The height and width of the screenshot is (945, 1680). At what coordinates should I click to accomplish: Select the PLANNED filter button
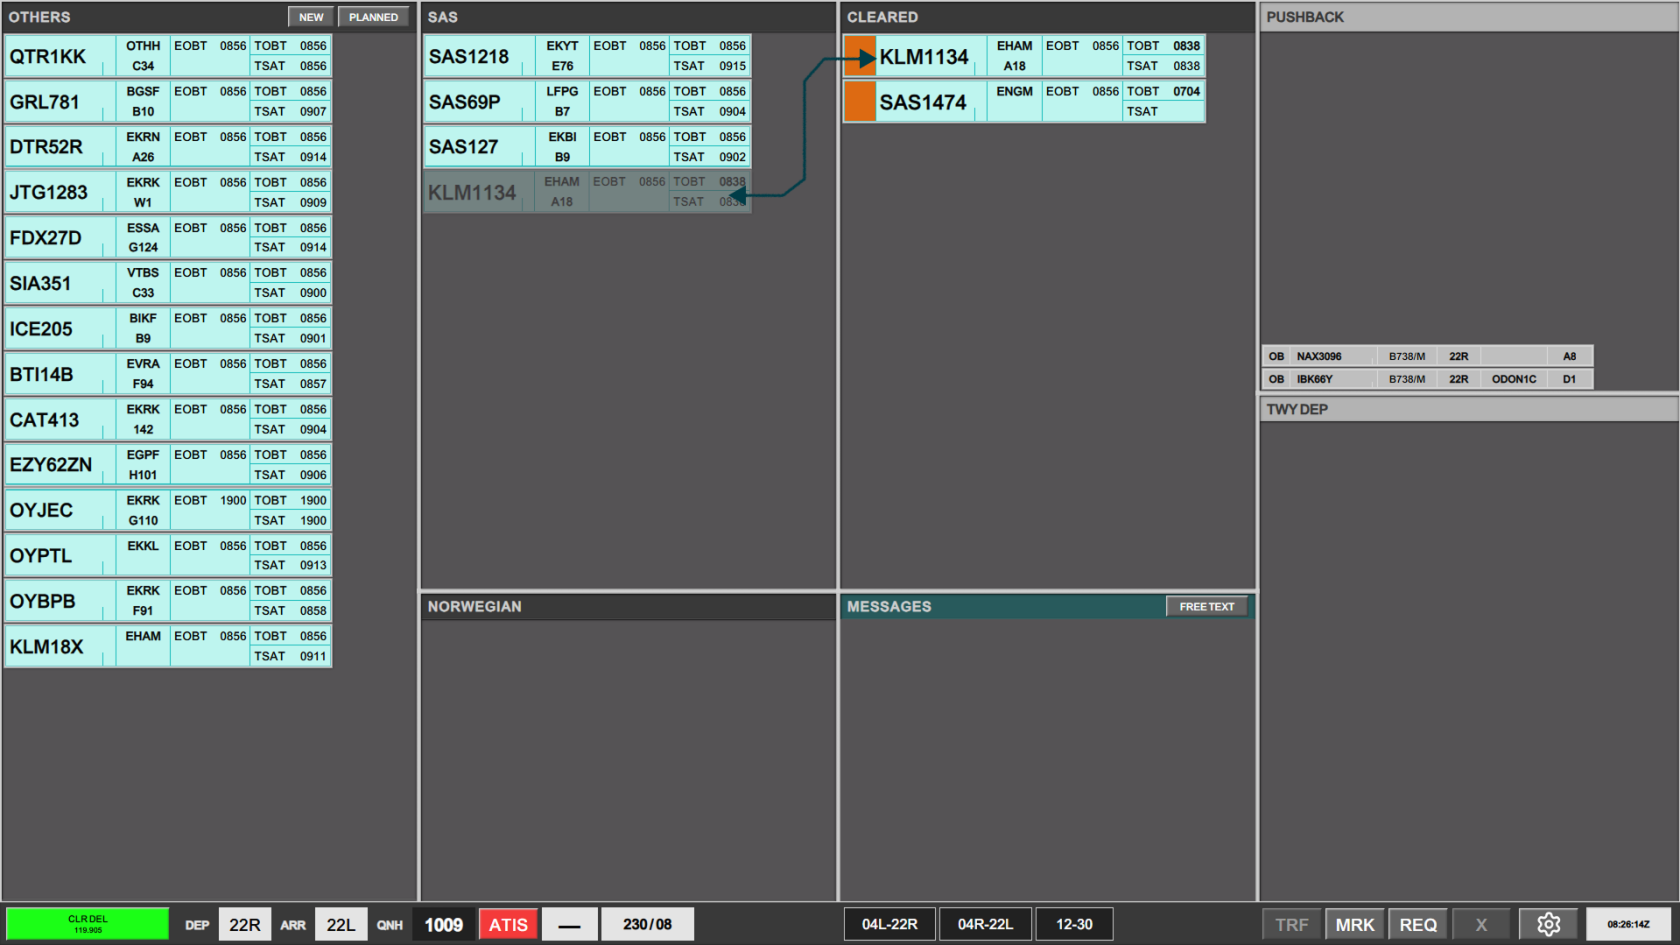tap(374, 17)
